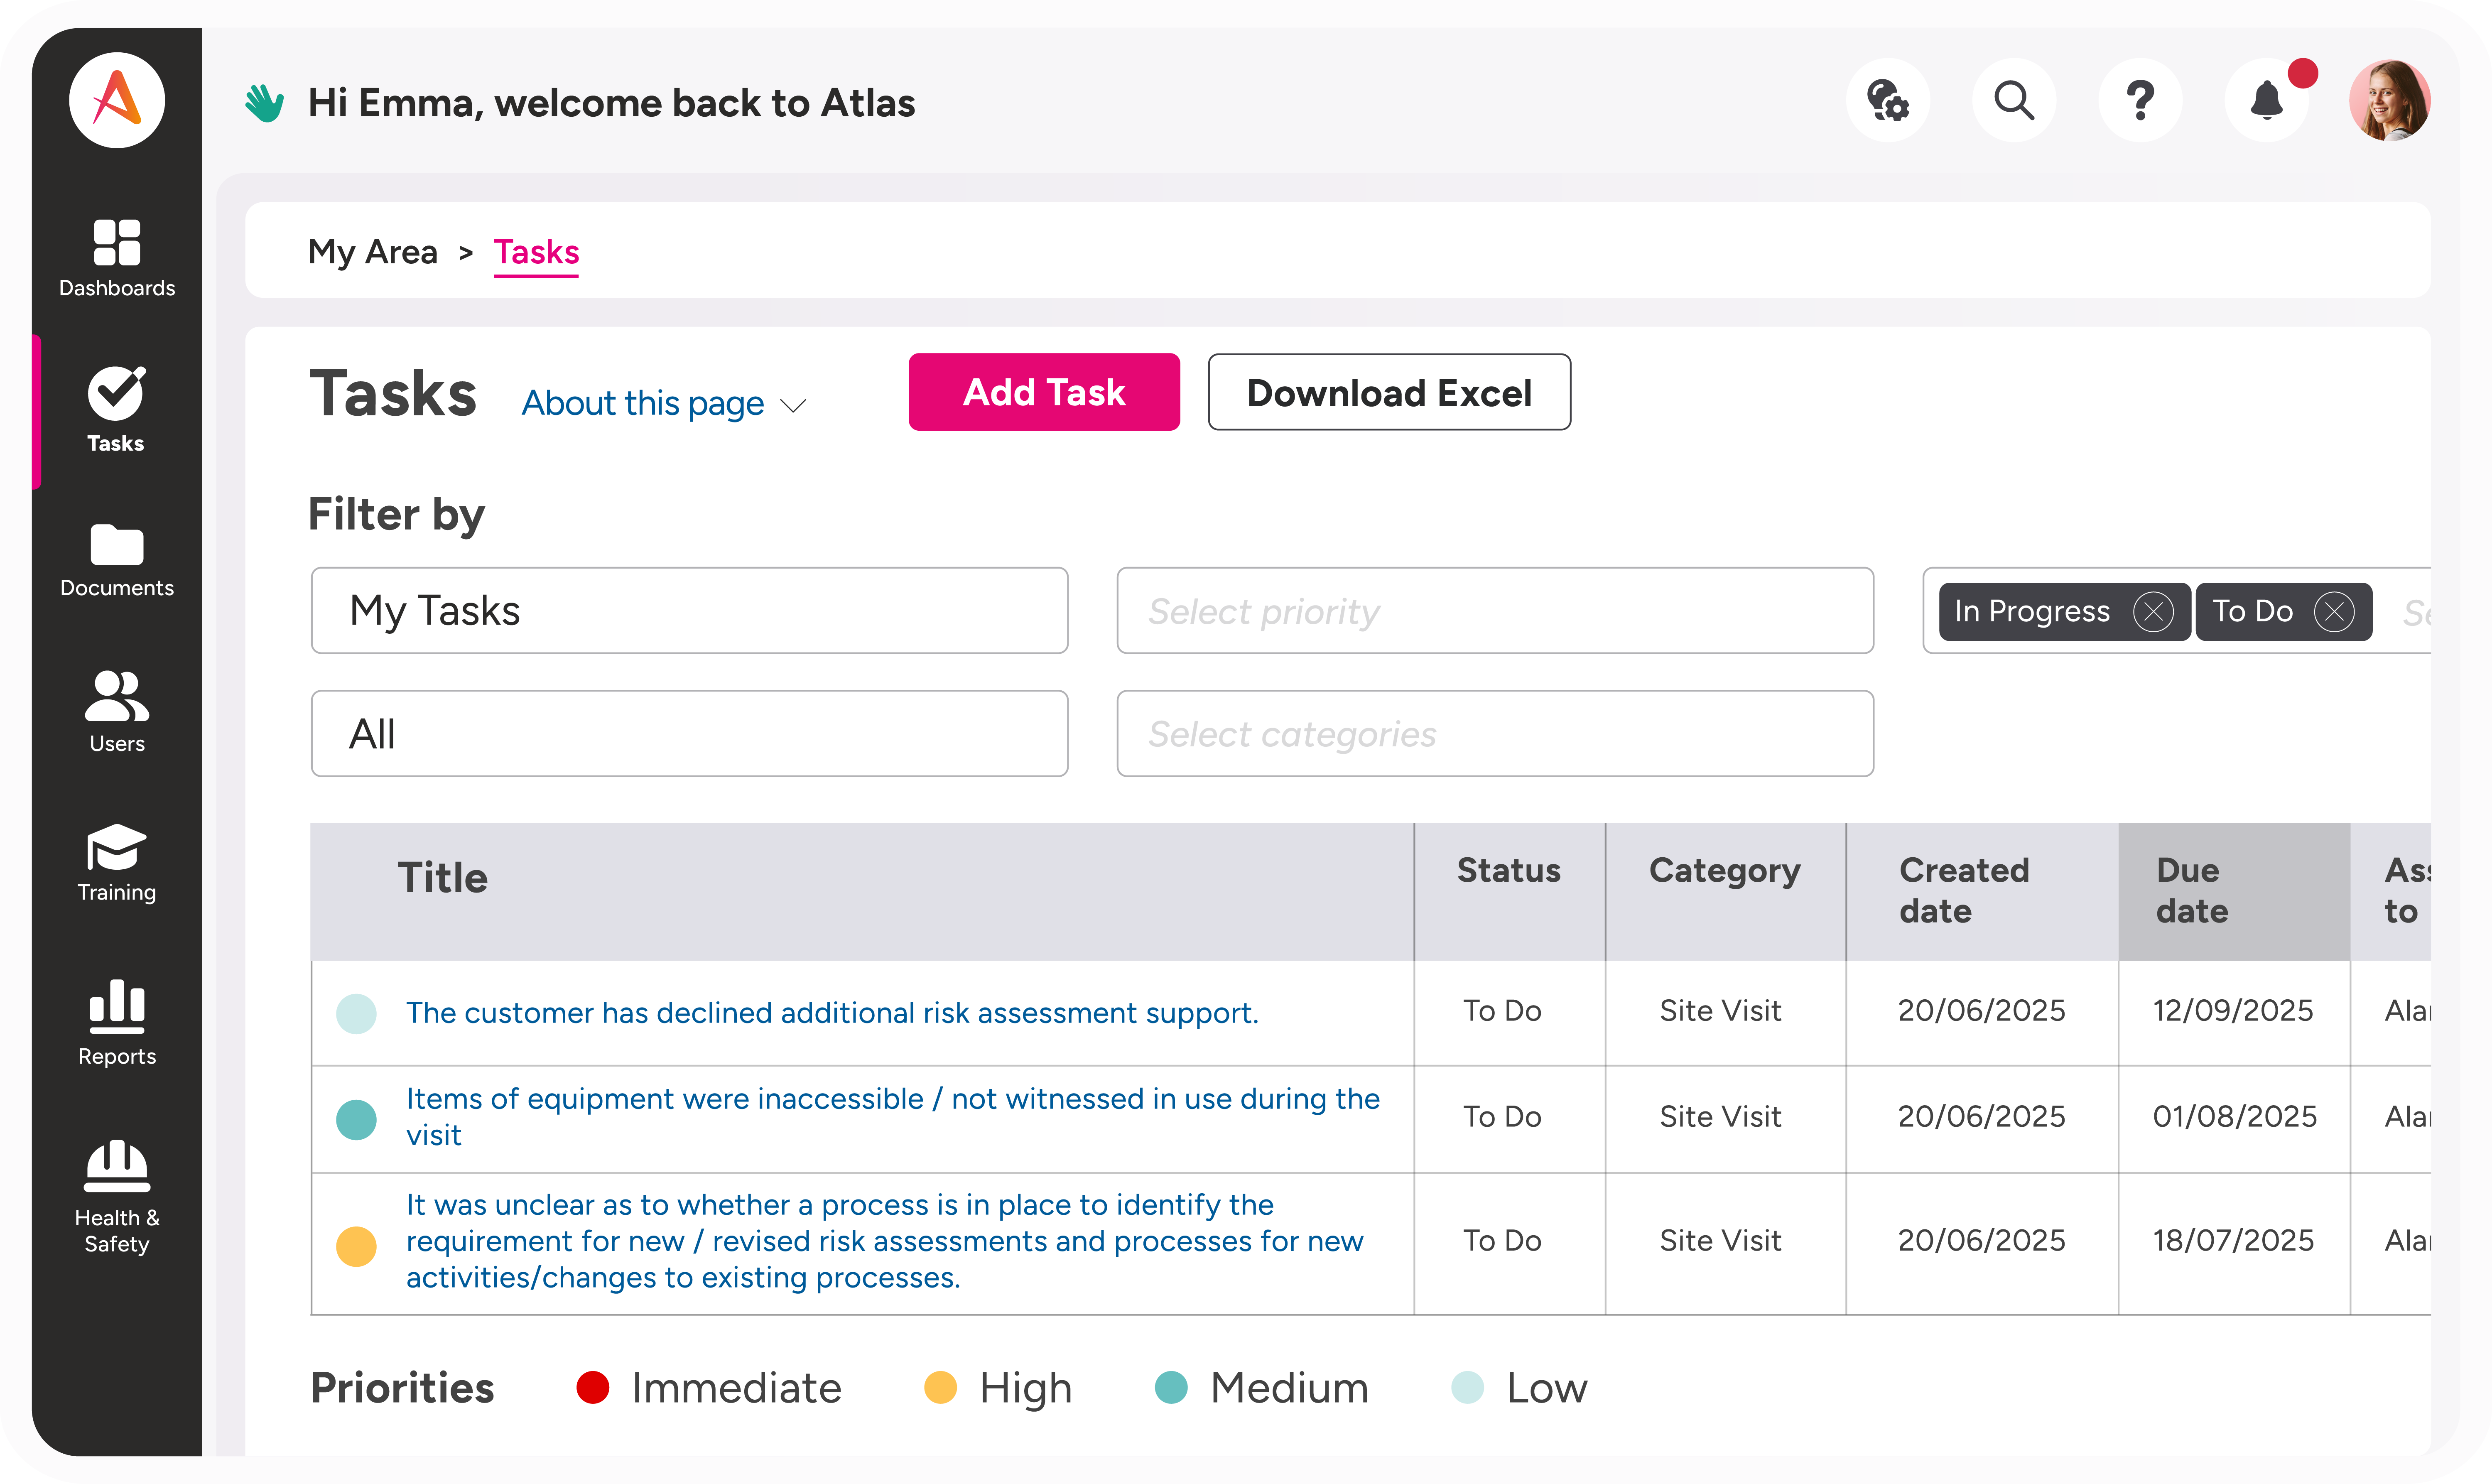The image size is (2492, 1484).
Task: Click the Medium priority legend dot
Action: pyautogui.click(x=1171, y=1387)
